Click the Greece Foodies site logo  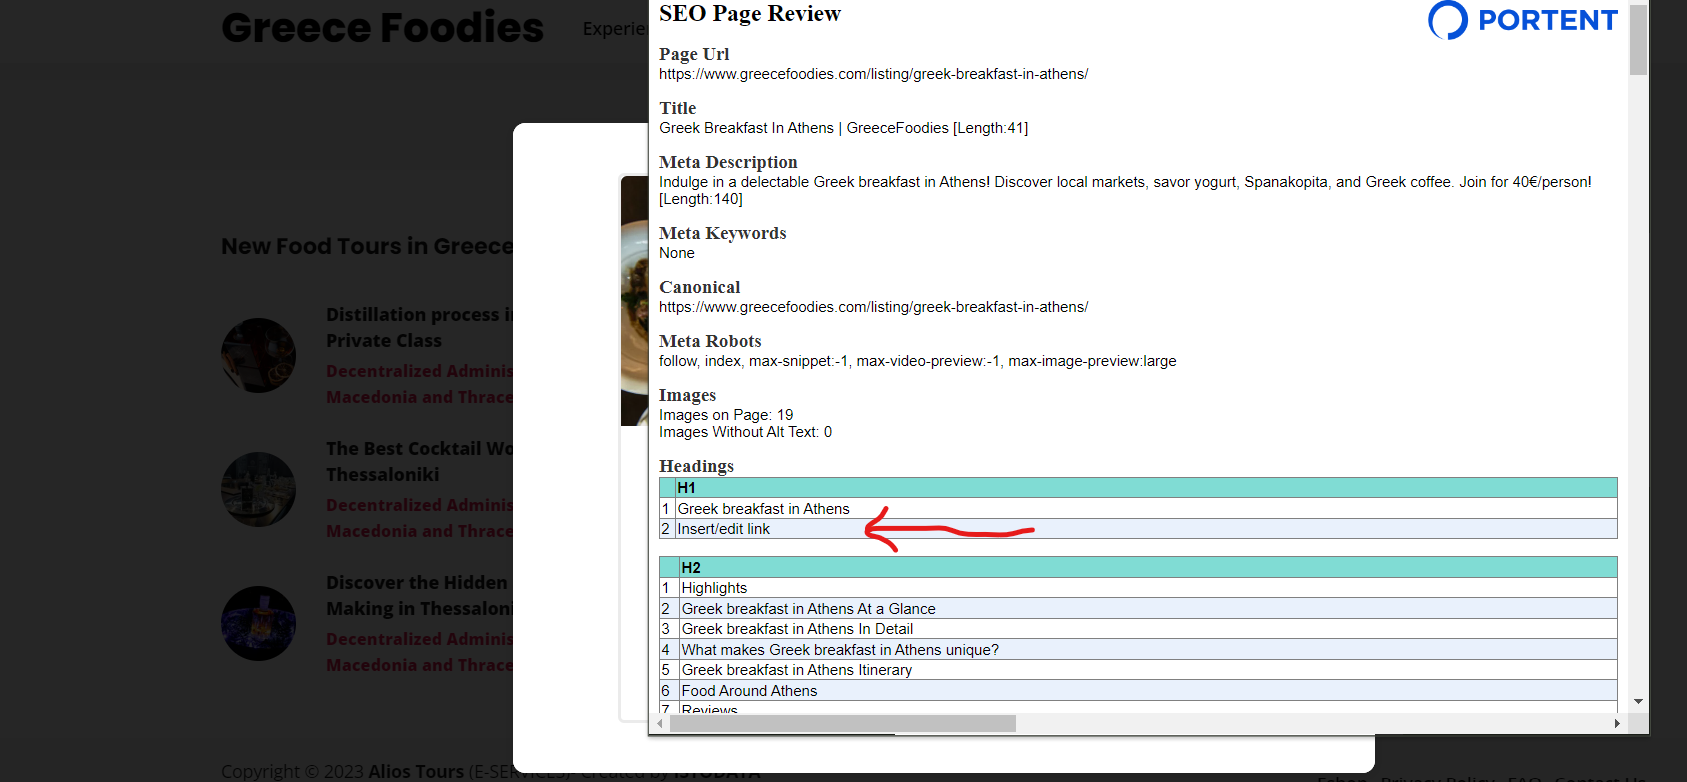click(382, 27)
